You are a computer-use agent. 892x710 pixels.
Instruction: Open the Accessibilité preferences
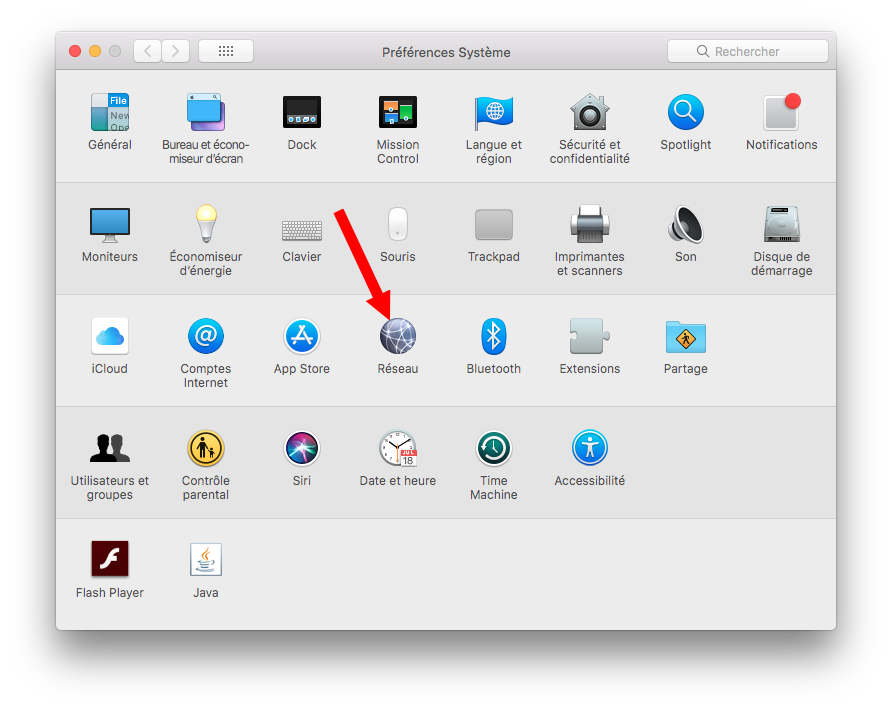(590, 448)
